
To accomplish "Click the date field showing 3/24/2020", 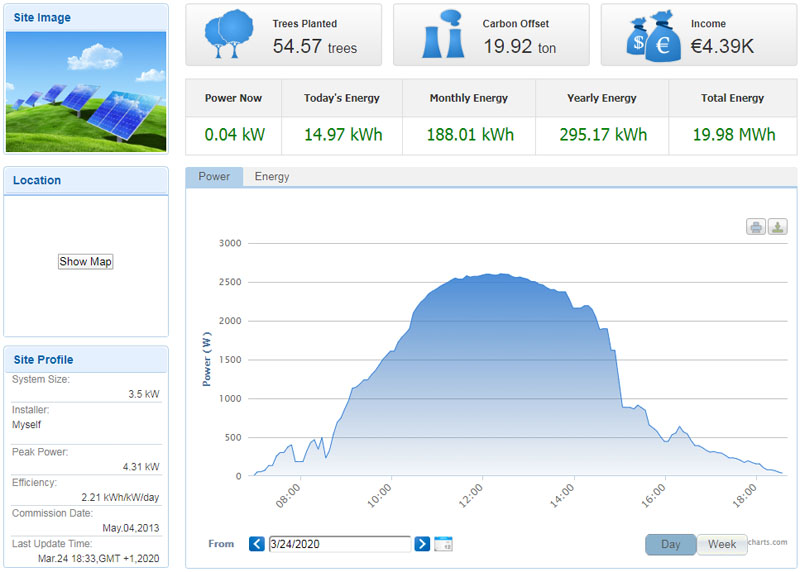I will [339, 544].
